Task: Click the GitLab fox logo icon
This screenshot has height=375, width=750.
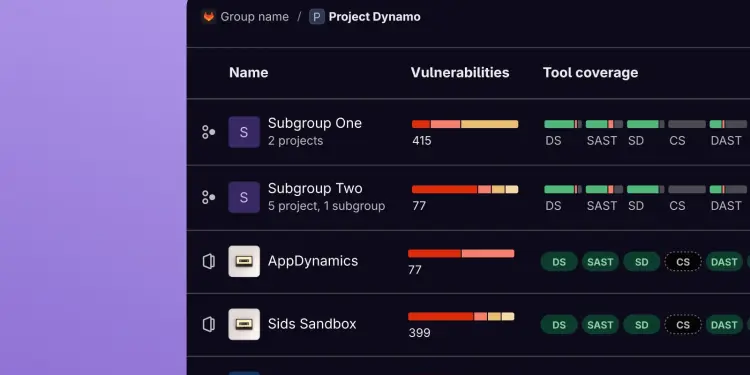Action: (209, 17)
